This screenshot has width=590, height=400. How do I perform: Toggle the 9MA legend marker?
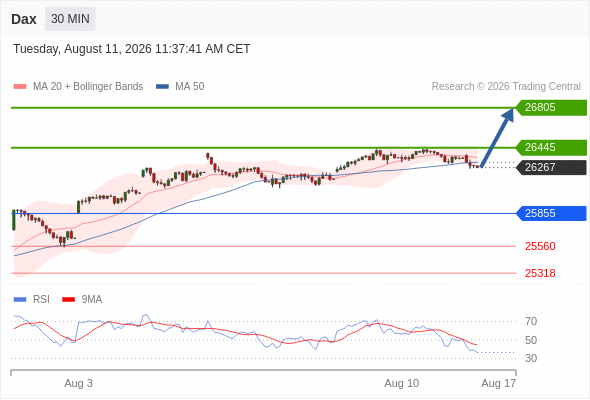pyautogui.click(x=68, y=300)
